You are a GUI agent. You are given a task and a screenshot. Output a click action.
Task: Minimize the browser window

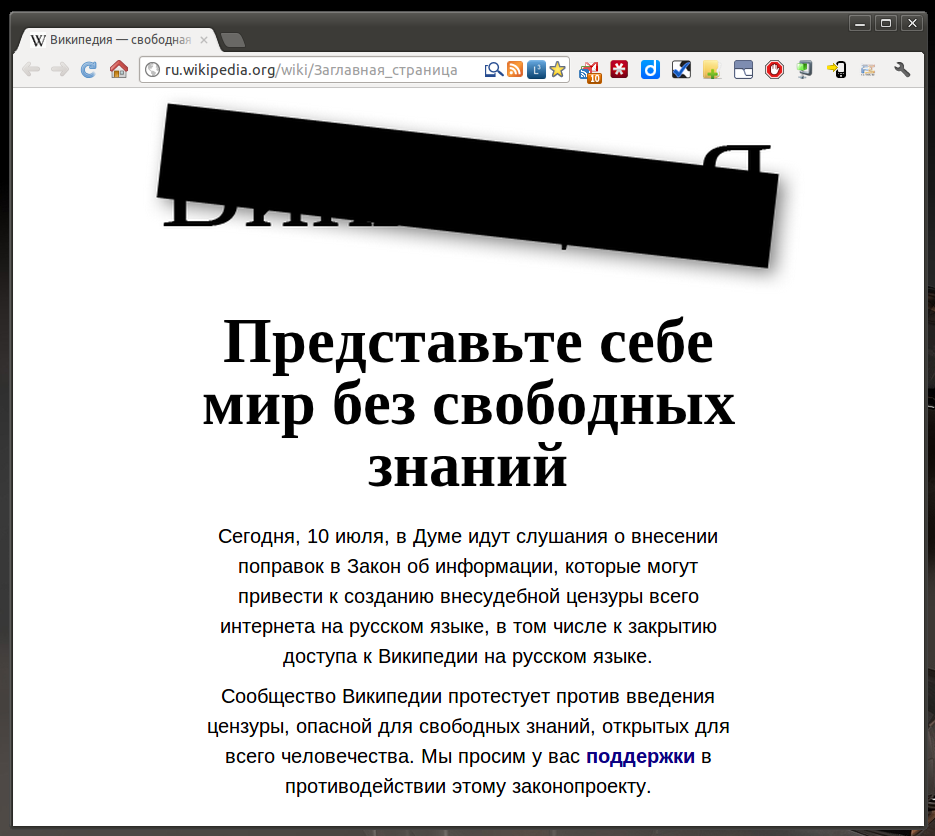859,23
